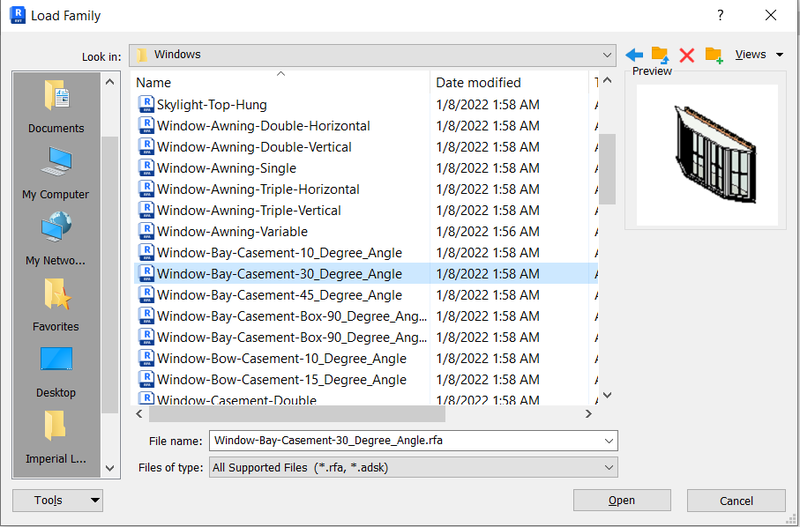The width and height of the screenshot is (800, 527).
Task: Open My Network in the places sidebar
Action: pyautogui.click(x=56, y=239)
